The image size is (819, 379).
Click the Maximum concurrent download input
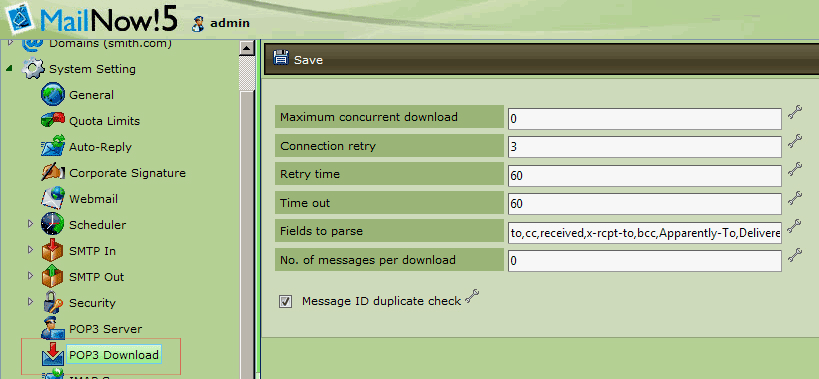pos(645,119)
